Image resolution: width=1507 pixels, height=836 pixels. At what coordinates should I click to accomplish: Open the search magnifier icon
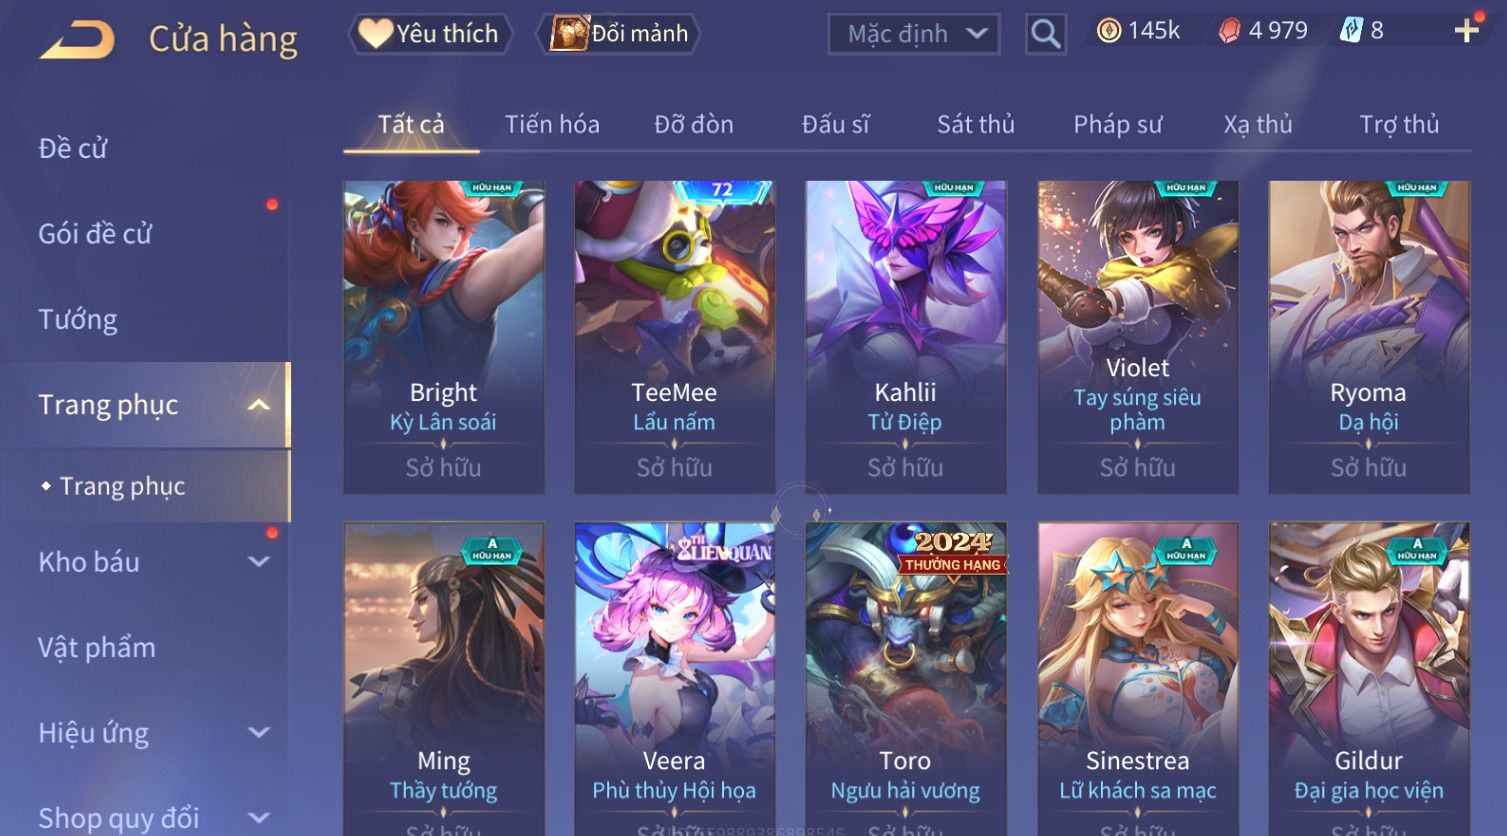point(1046,34)
